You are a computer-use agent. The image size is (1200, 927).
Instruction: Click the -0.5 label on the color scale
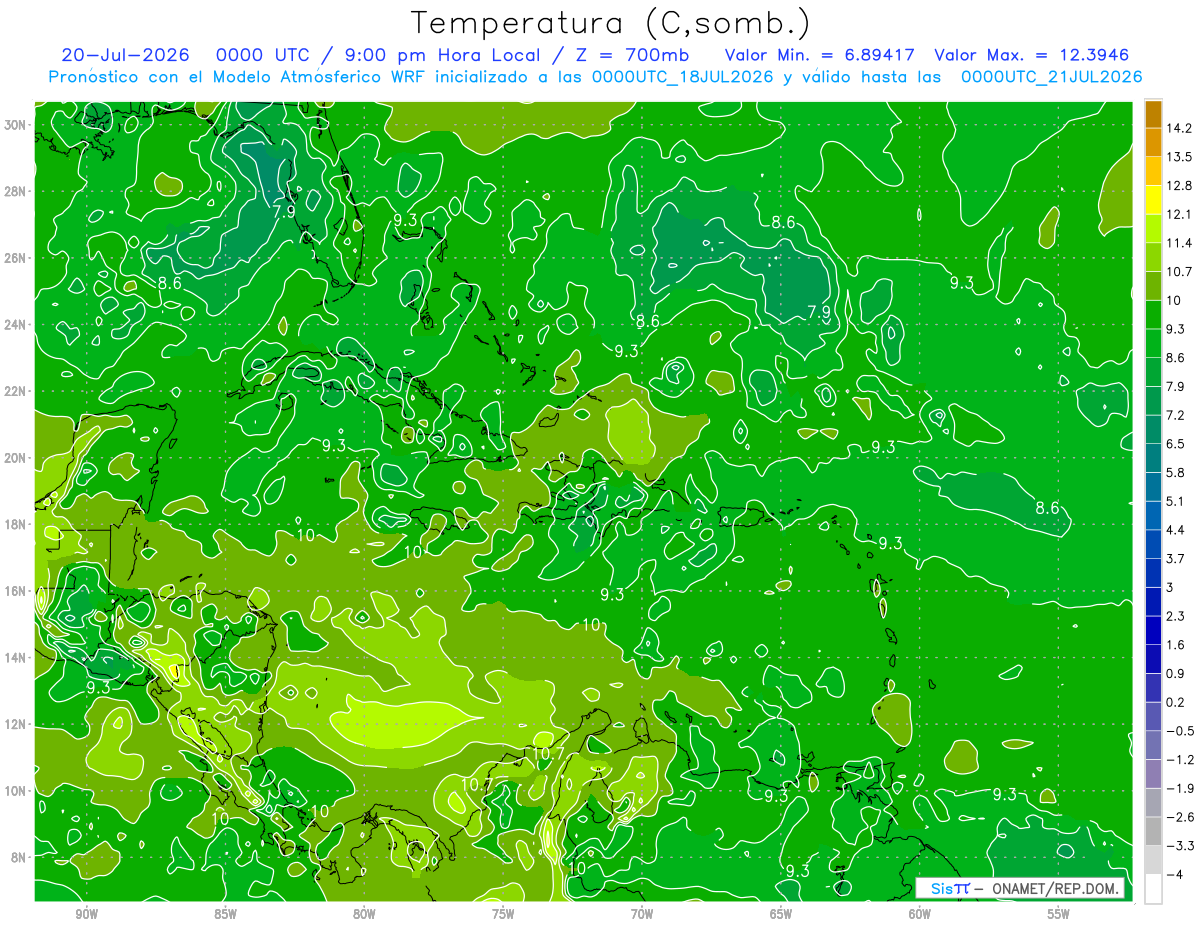click(1179, 731)
